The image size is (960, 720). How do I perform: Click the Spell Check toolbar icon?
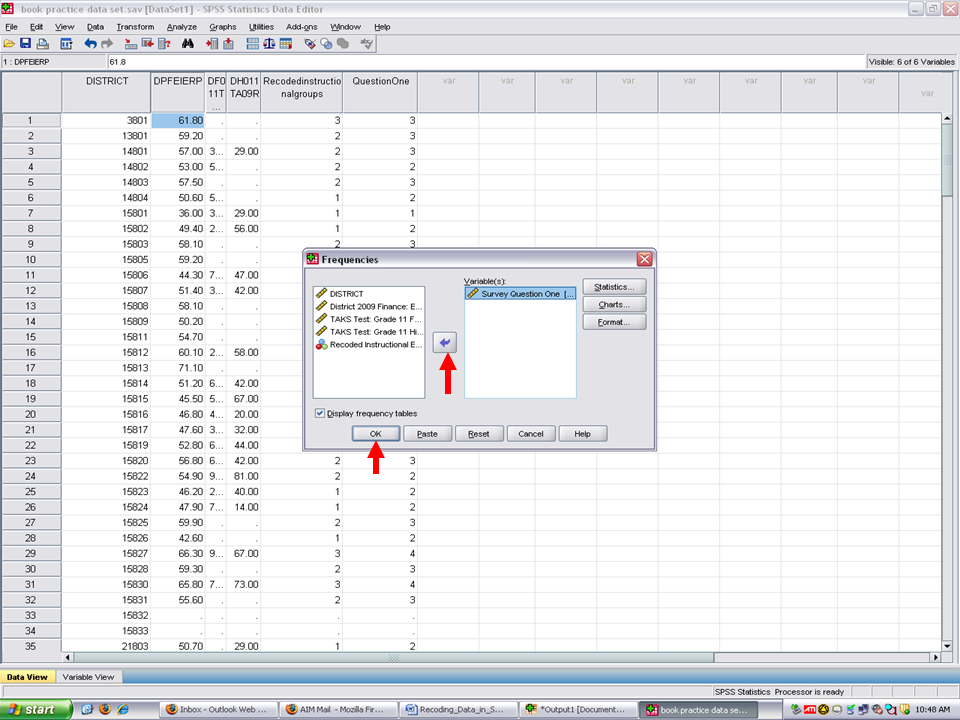click(367, 44)
